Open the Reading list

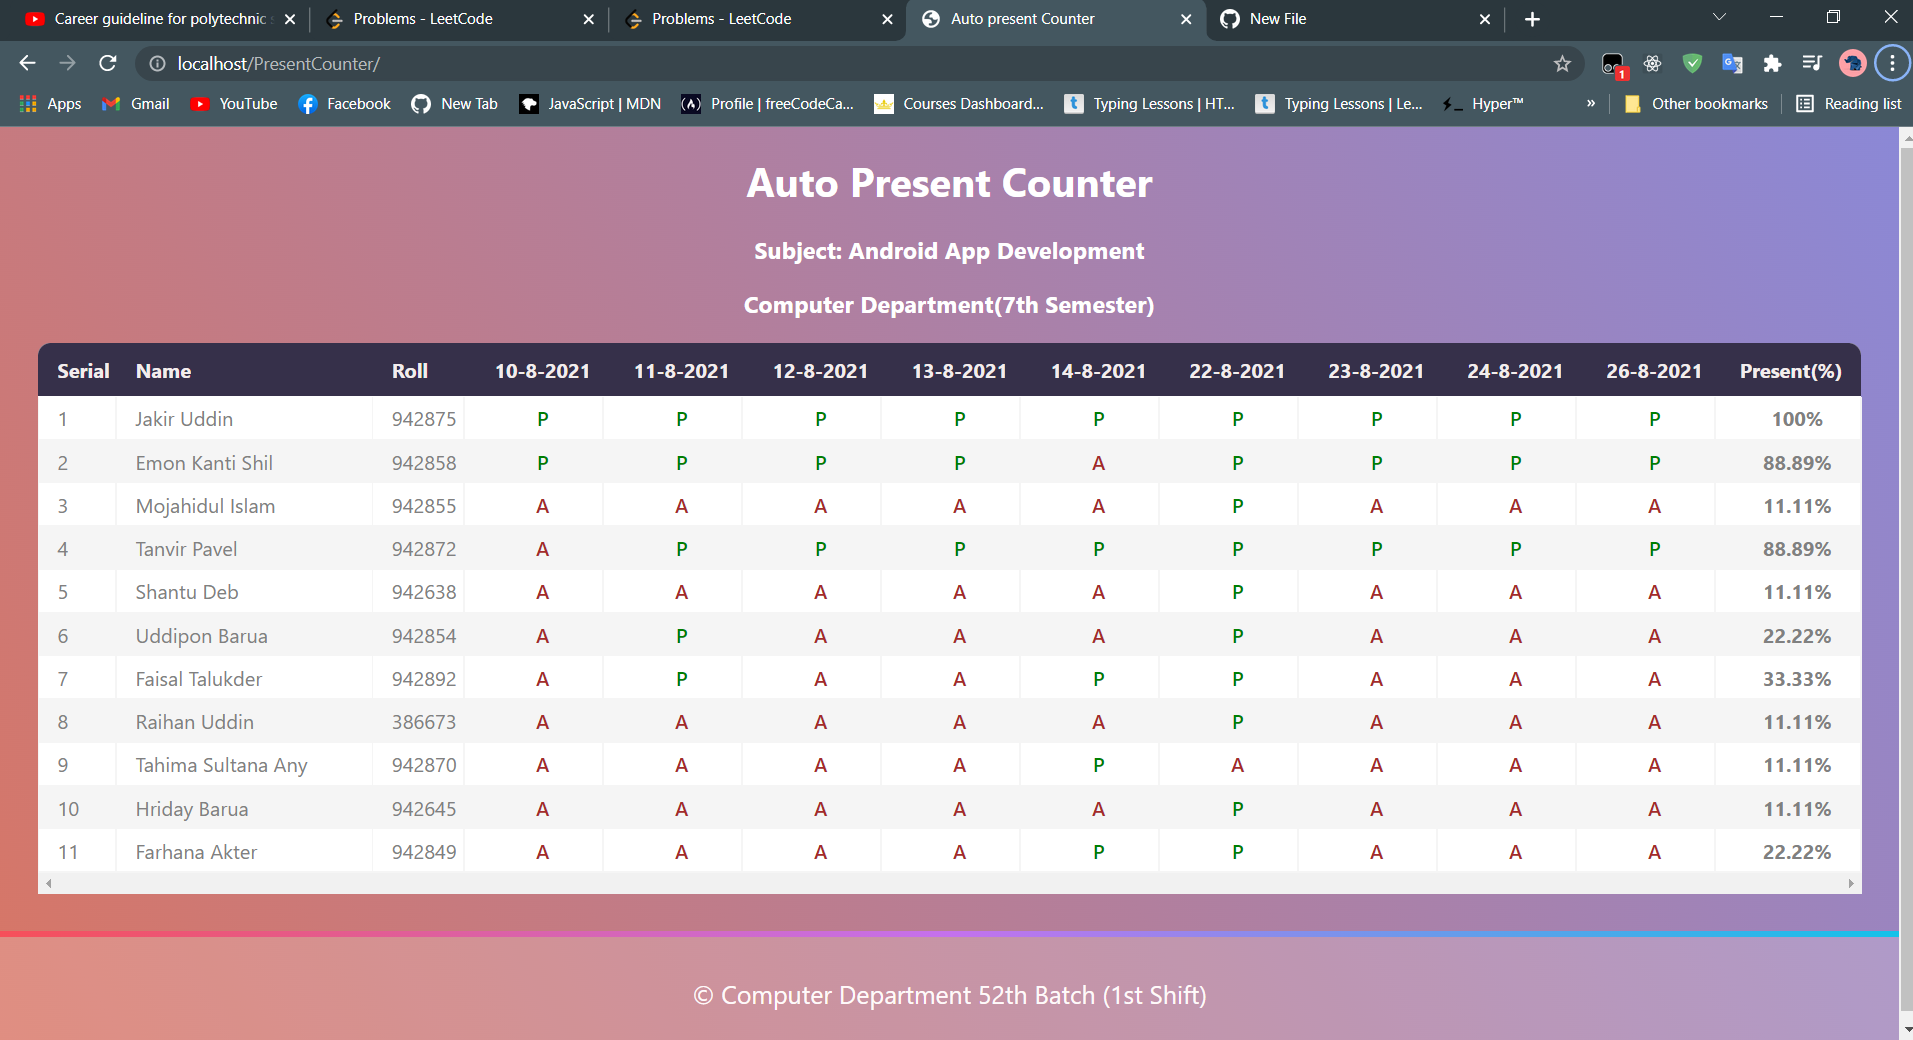[x=1849, y=104]
